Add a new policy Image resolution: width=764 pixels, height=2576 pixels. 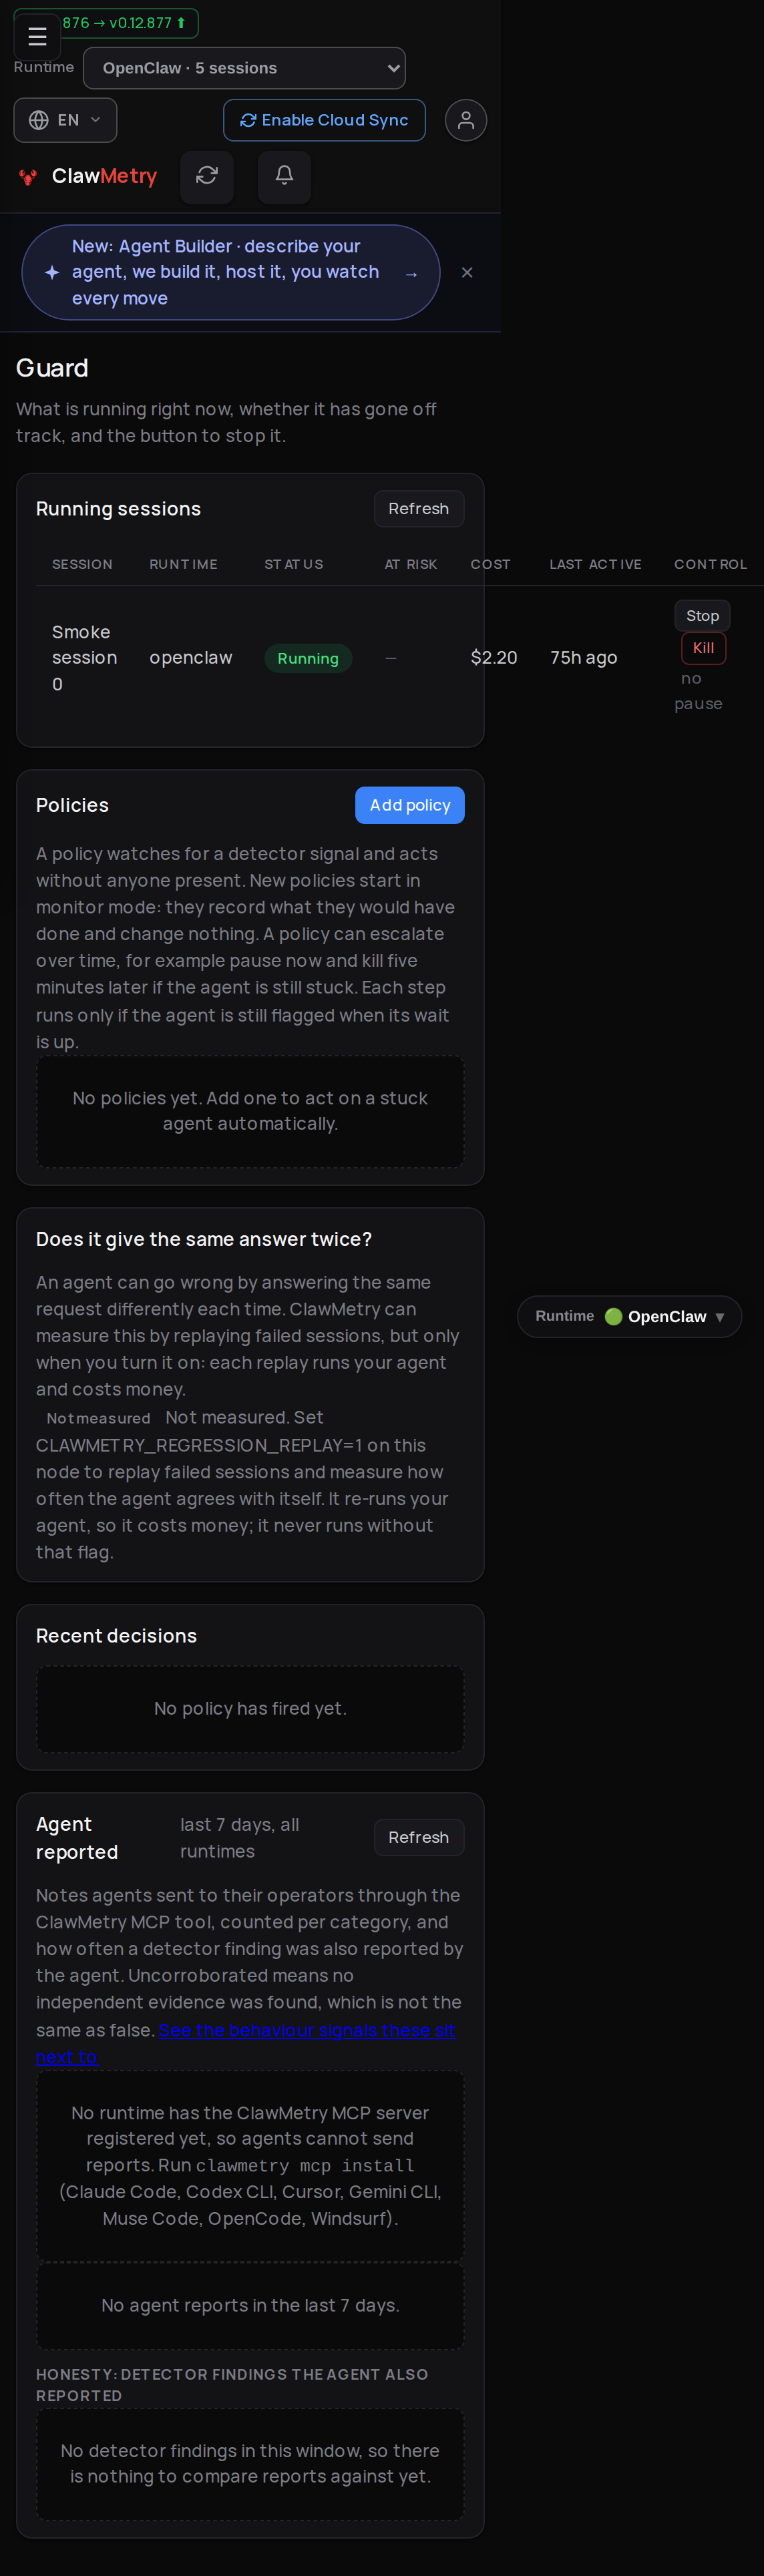(x=410, y=805)
